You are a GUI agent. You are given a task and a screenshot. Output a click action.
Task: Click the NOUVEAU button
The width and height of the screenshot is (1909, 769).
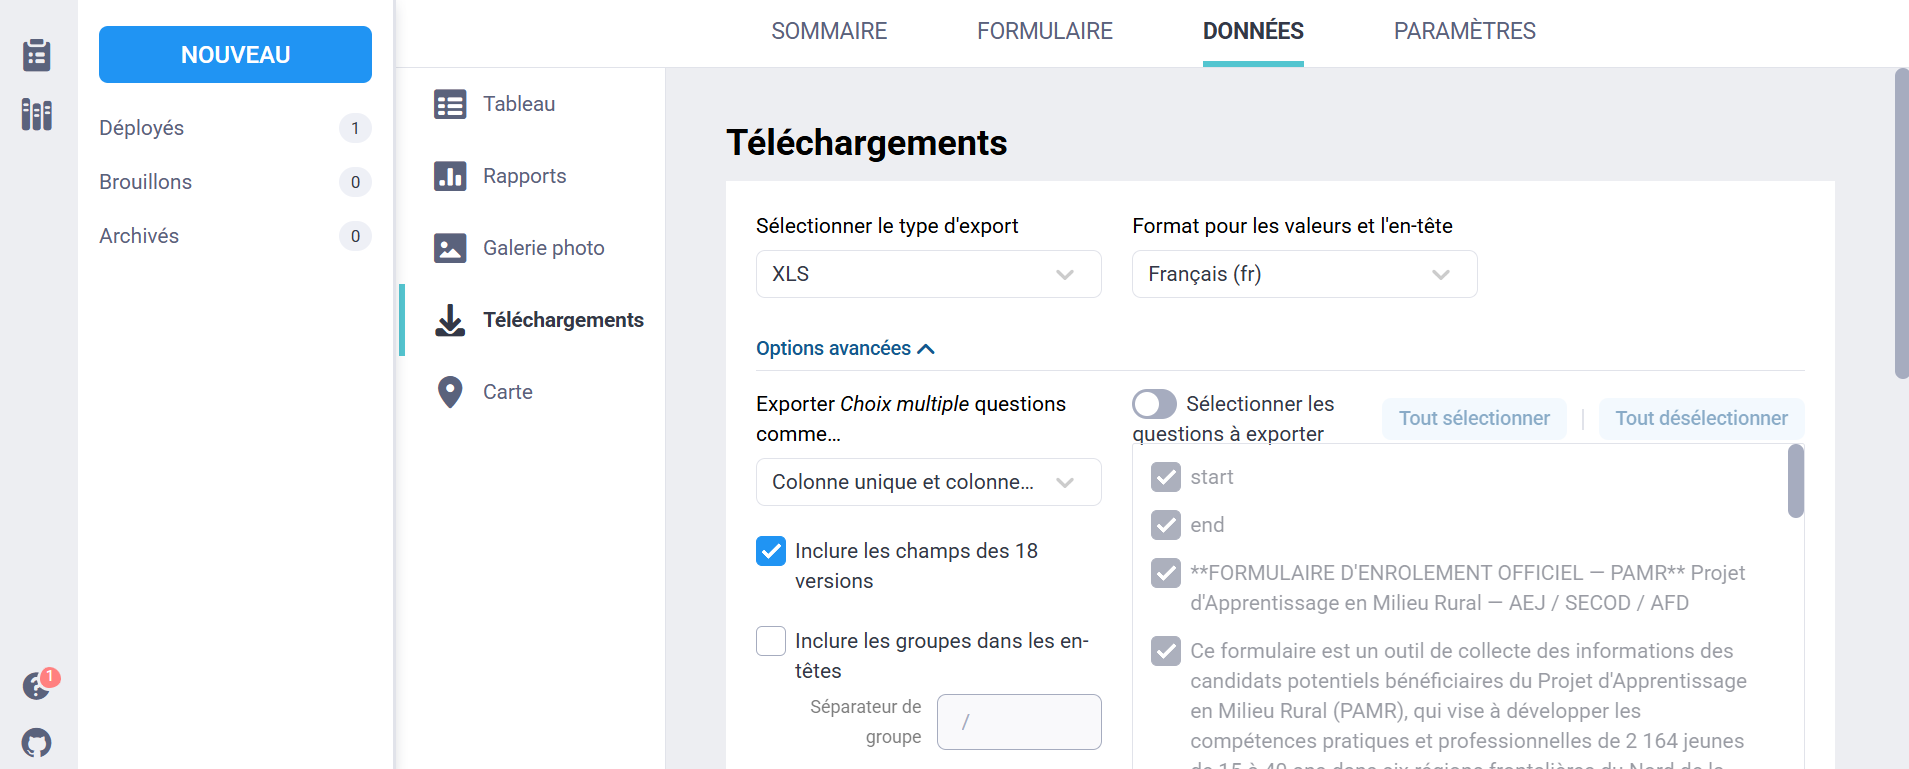(235, 55)
